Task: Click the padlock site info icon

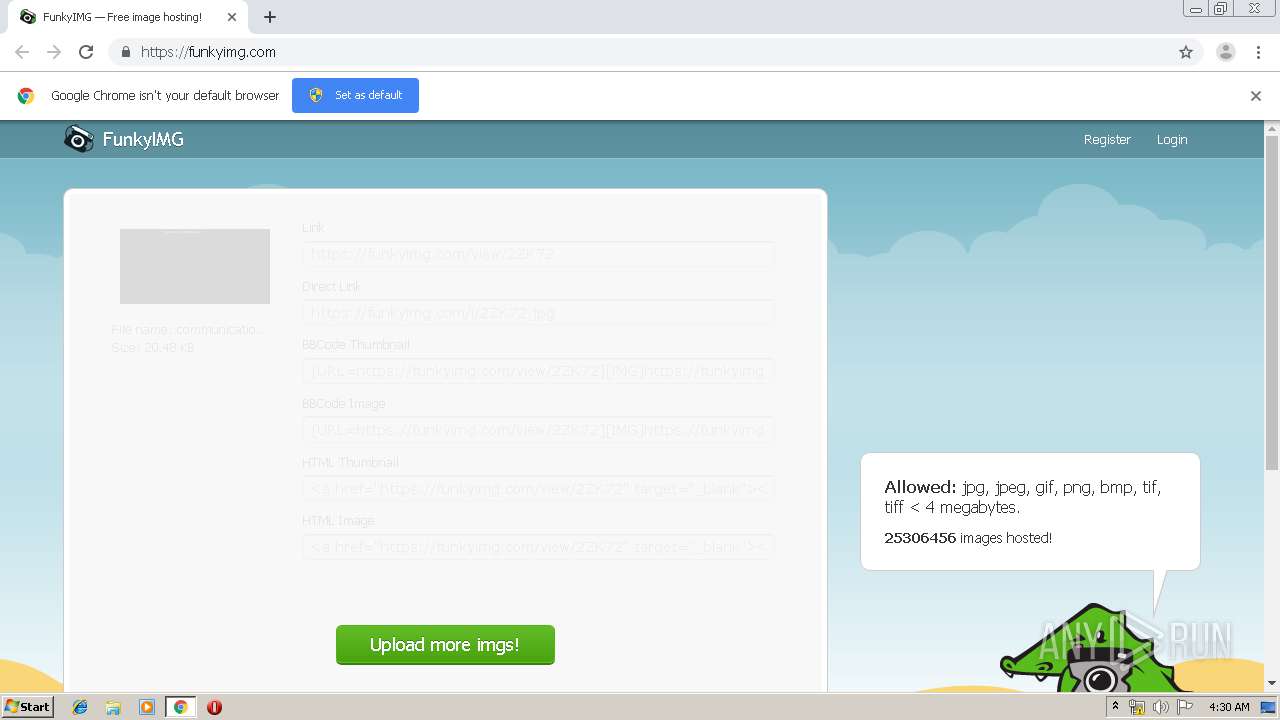Action: pyautogui.click(x=125, y=52)
